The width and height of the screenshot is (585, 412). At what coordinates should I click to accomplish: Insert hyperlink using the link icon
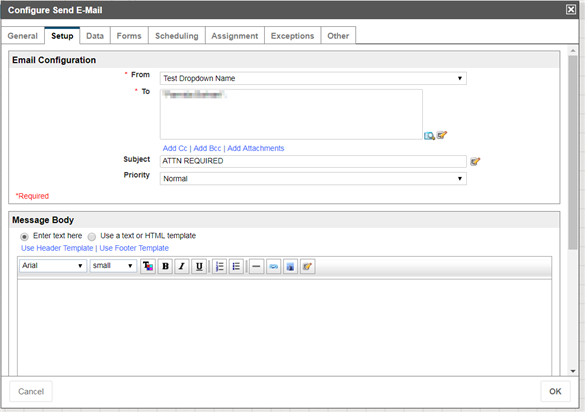click(273, 266)
